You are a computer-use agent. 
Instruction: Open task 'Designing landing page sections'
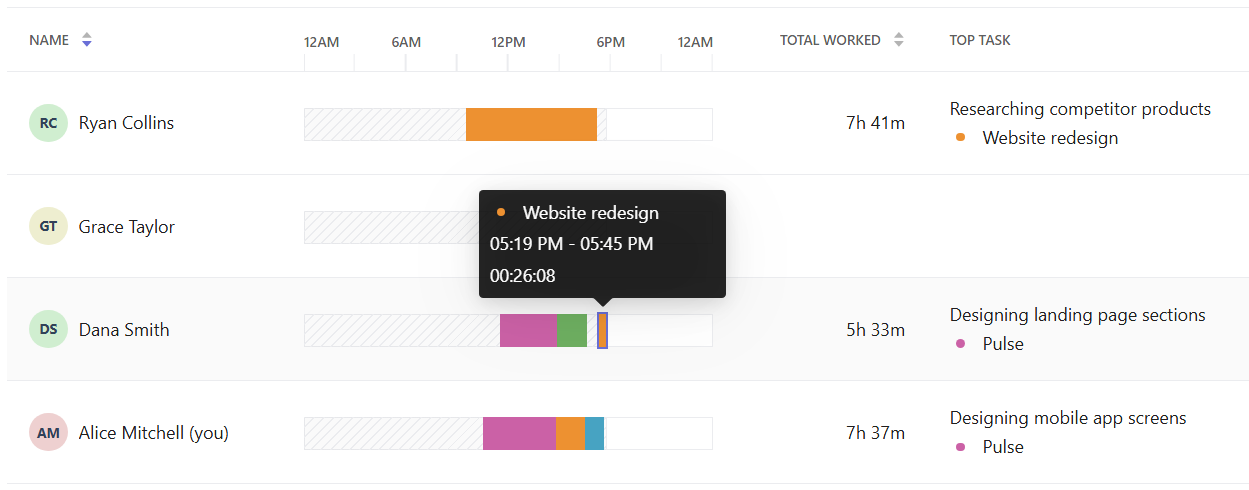tap(1078, 315)
